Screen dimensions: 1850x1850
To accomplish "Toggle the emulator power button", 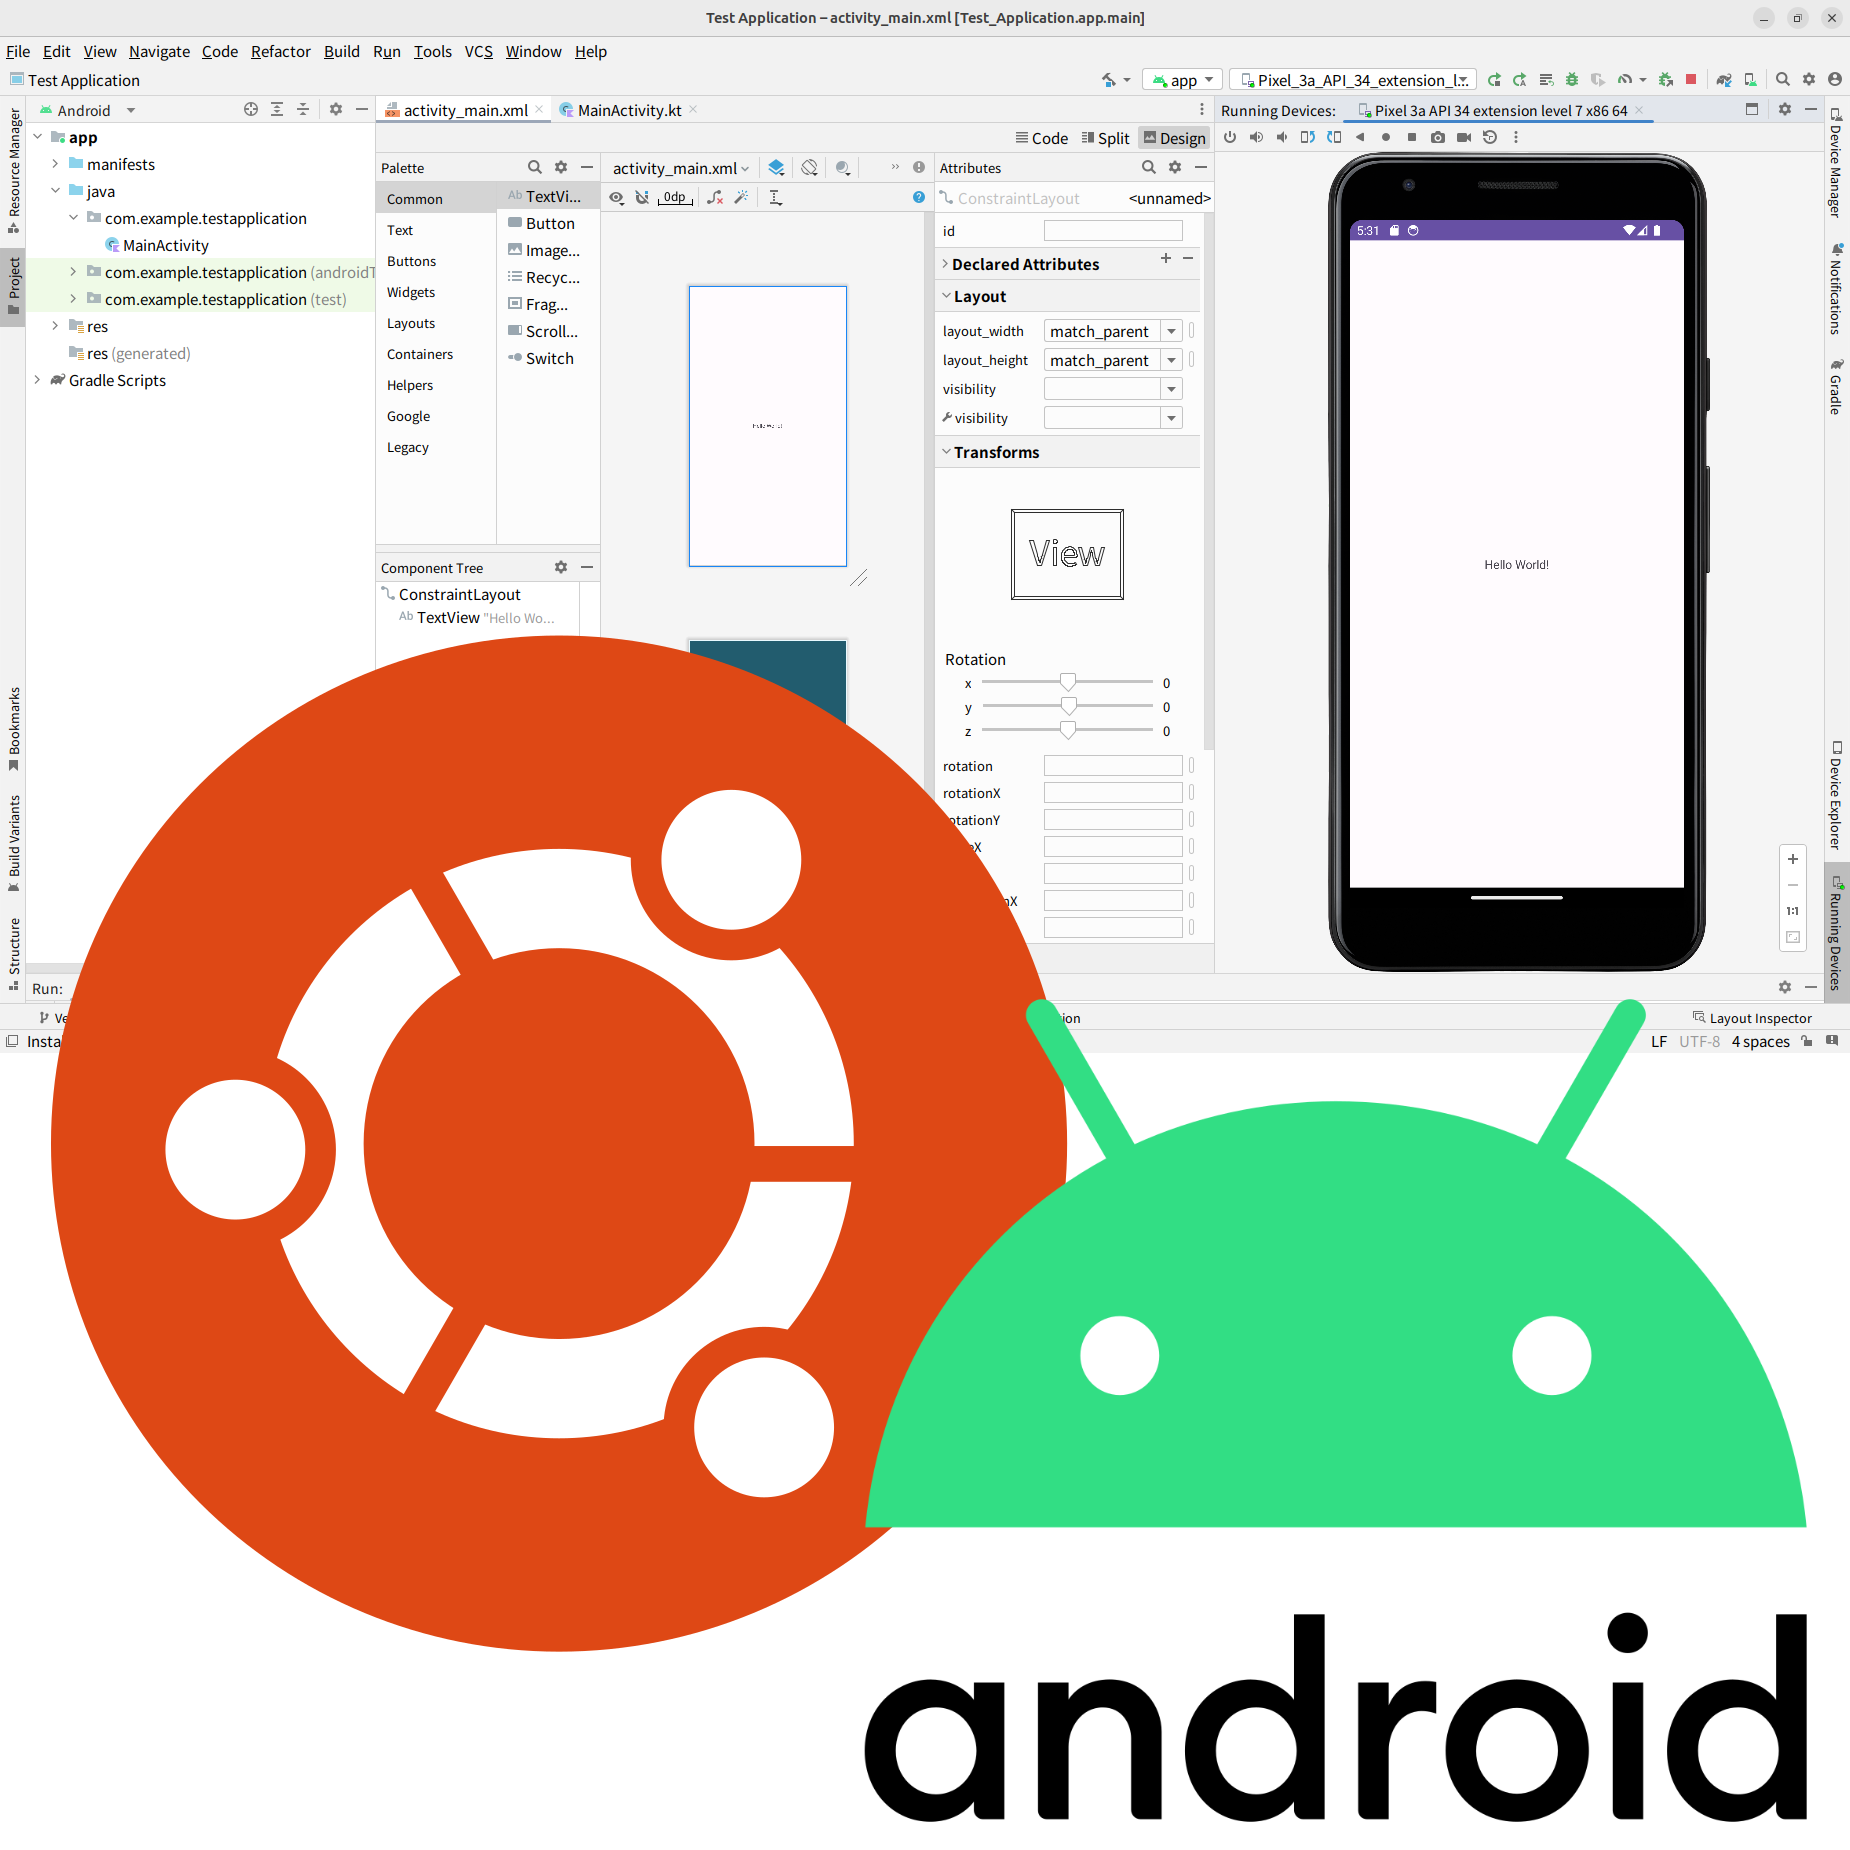I will click(1230, 137).
